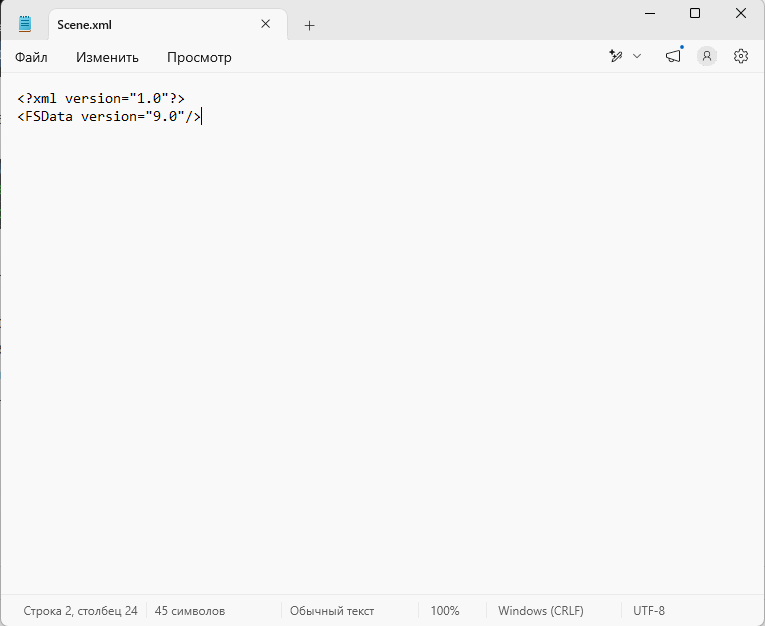This screenshot has height=626, width=765.
Task: Open the Просмотр menu
Action: click(199, 58)
